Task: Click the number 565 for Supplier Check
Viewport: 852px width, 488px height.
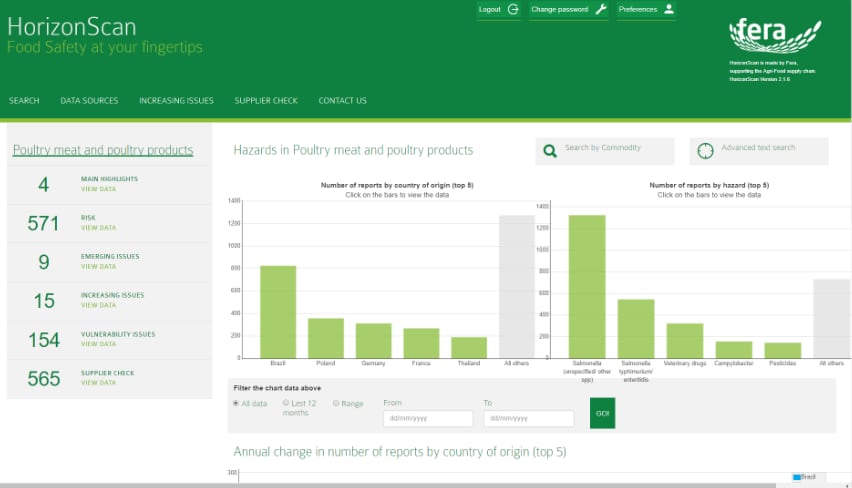Action: click(44, 378)
